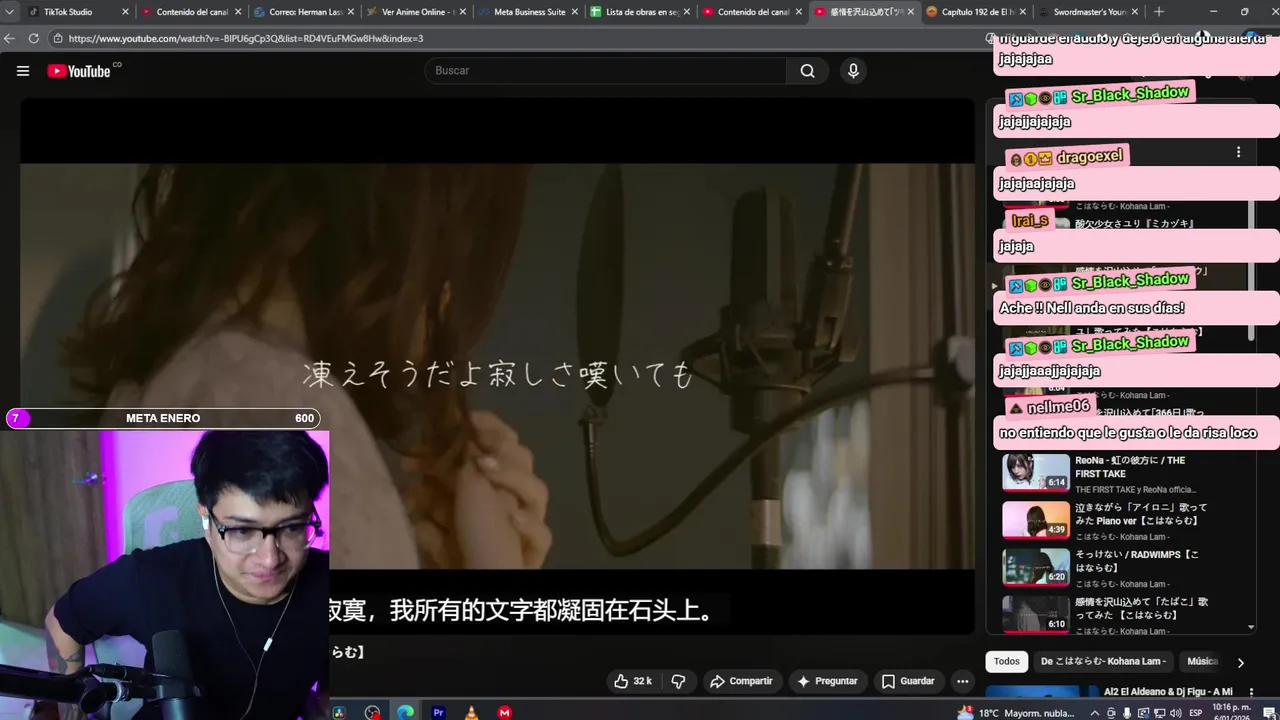
Task: Close the Capítulo 192 tab
Action: tap(1022, 12)
